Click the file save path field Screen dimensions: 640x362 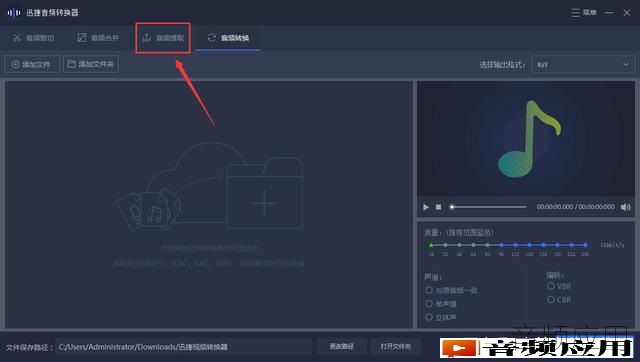pyautogui.click(x=184, y=347)
